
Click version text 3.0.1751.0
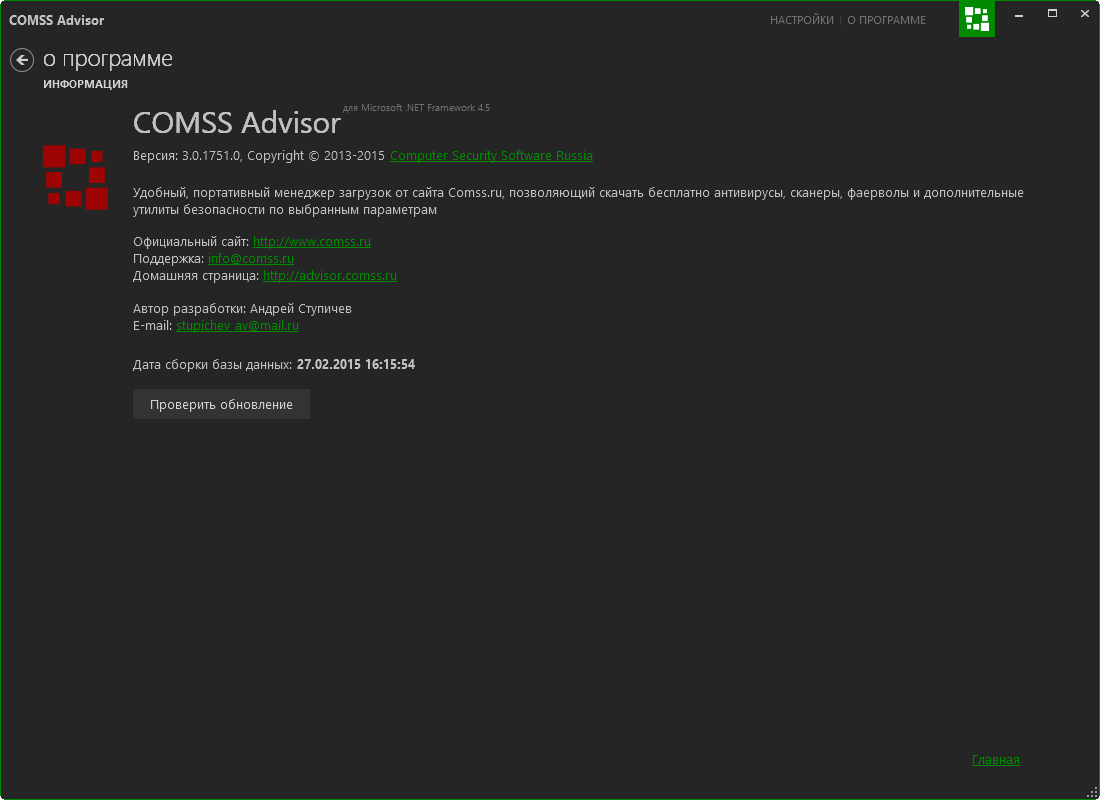(210, 156)
